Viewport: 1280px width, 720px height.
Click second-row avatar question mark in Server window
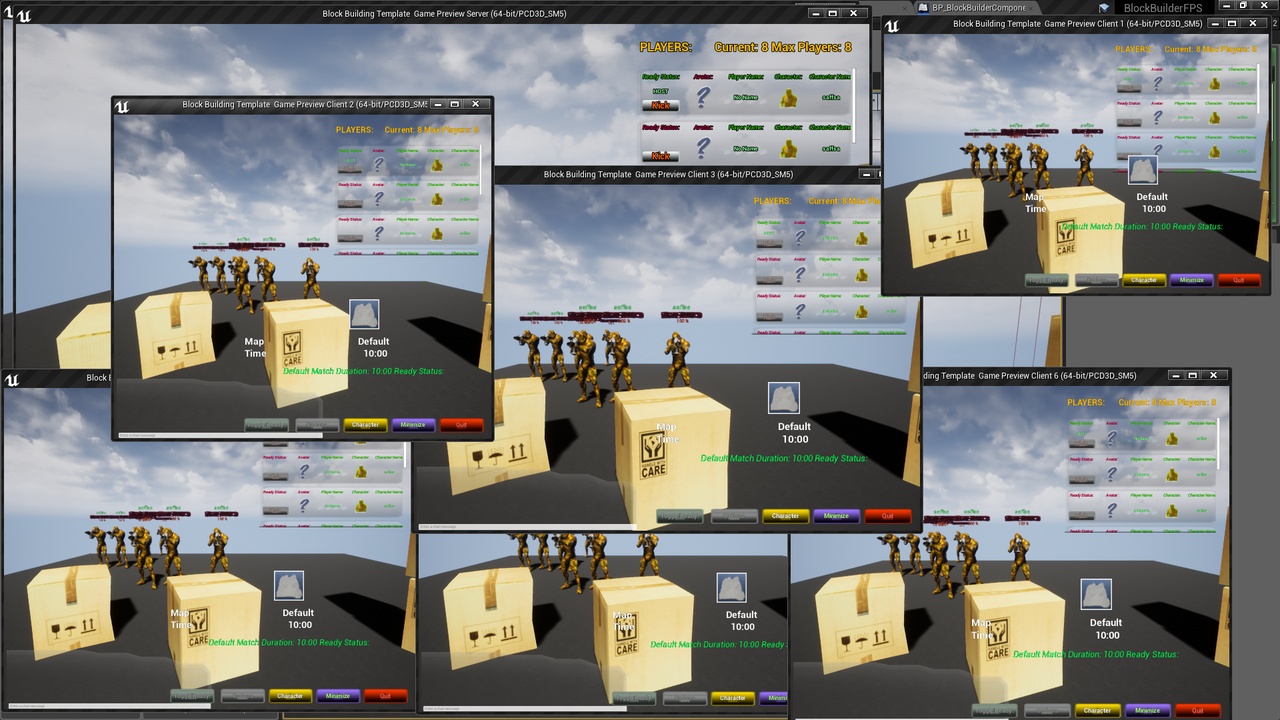click(x=703, y=149)
